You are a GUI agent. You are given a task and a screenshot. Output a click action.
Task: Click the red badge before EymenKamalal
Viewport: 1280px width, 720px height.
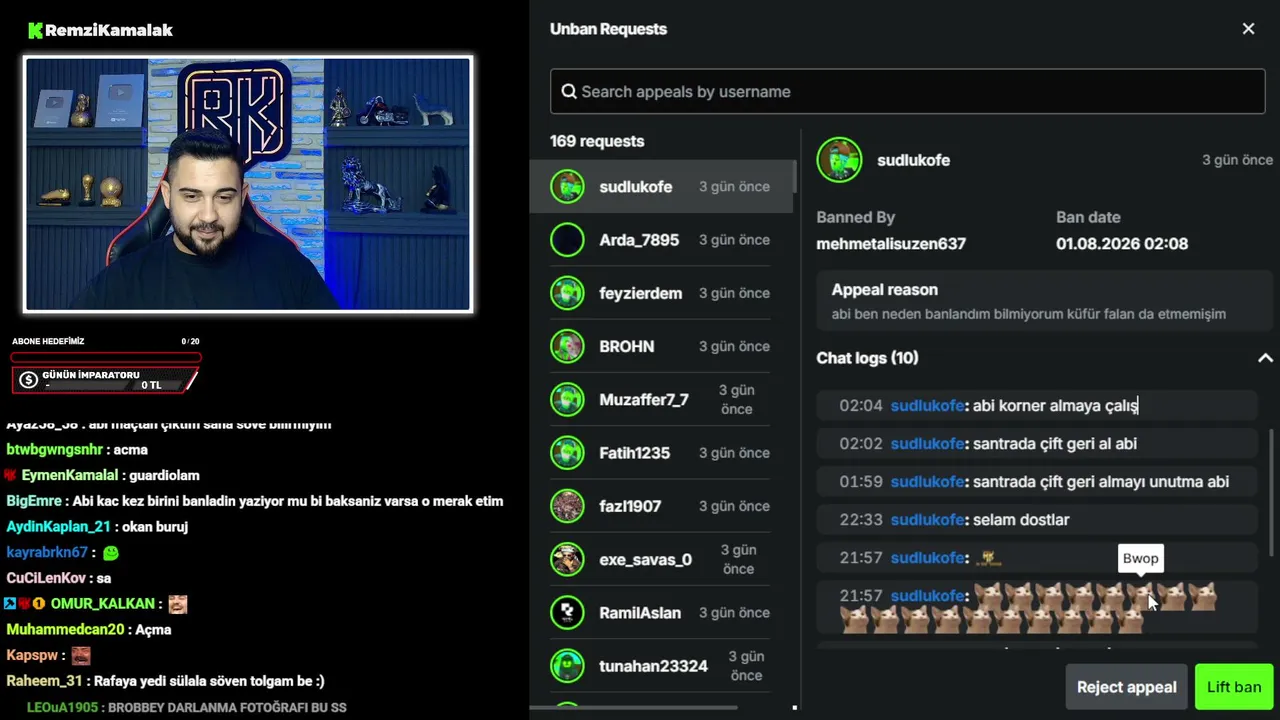[11, 476]
